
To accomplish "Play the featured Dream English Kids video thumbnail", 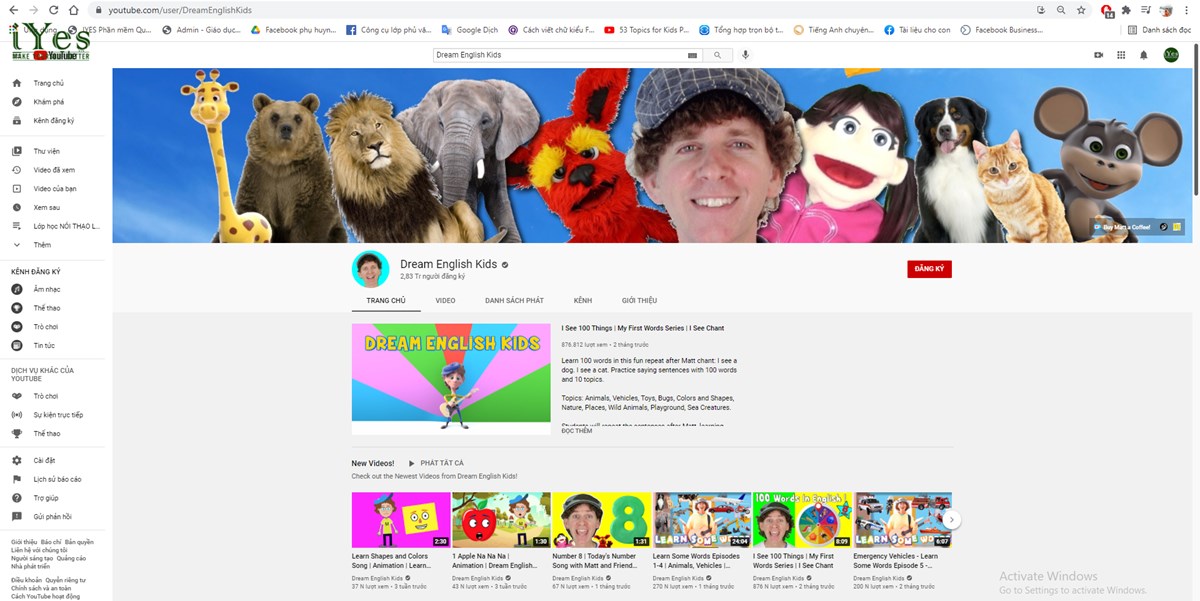I will tap(451, 379).
